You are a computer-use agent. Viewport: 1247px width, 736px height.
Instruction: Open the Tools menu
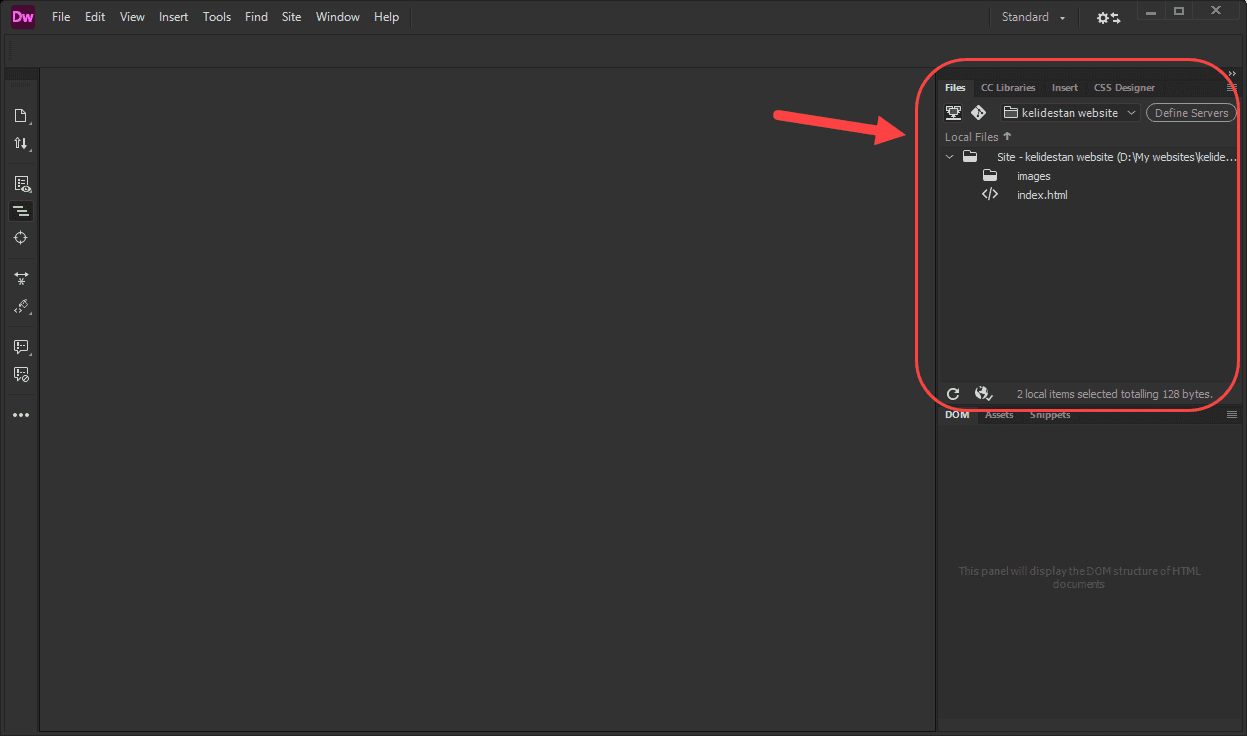217,17
